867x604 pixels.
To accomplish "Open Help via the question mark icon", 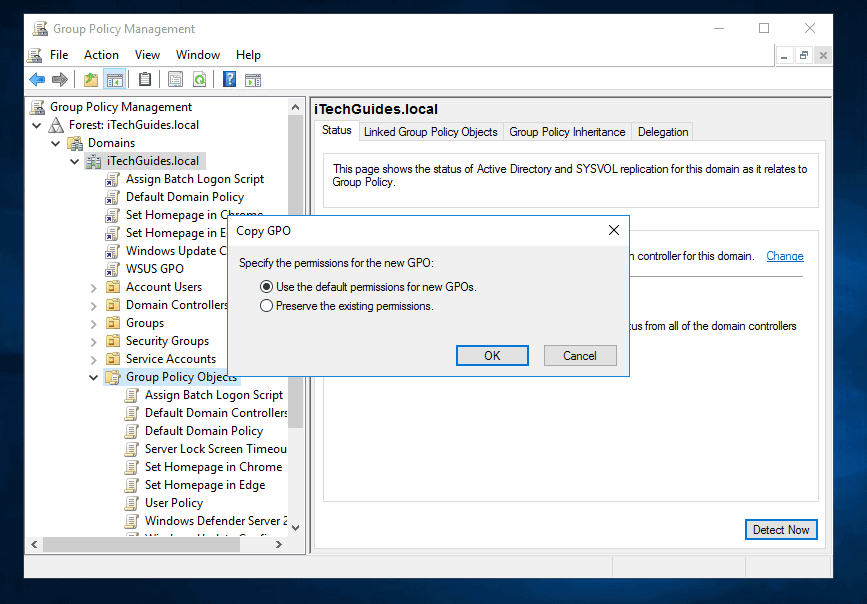I will (x=229, y=80).
